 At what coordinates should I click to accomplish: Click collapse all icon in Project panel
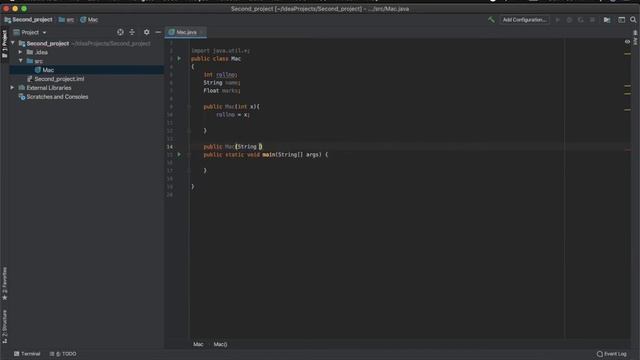pyautogui.click(x=132, y=32)
